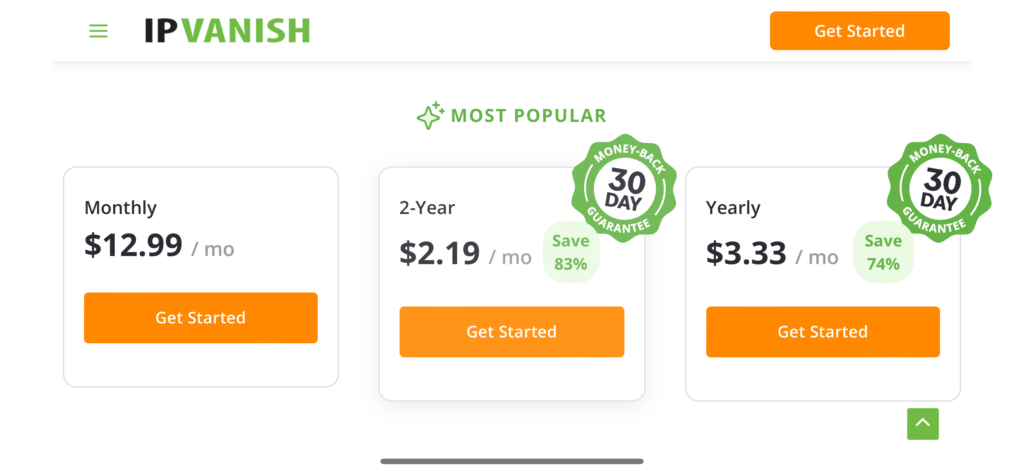
Task: Click Get Started under Monthly plan
Action: pos(200,318)
